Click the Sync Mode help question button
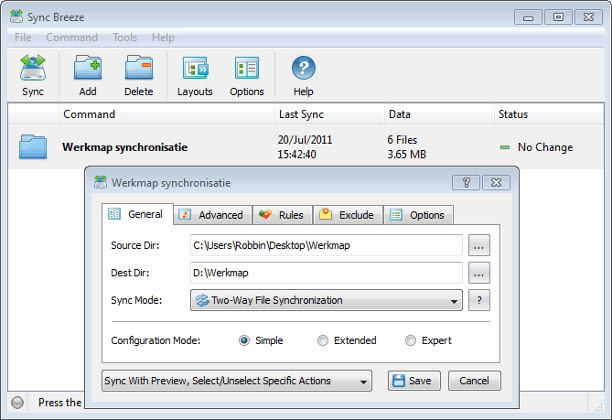This screenshot has width=612, height=420. tap(479, 300)
